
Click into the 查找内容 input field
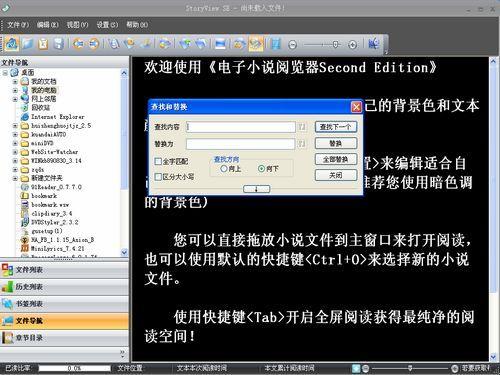241,127
